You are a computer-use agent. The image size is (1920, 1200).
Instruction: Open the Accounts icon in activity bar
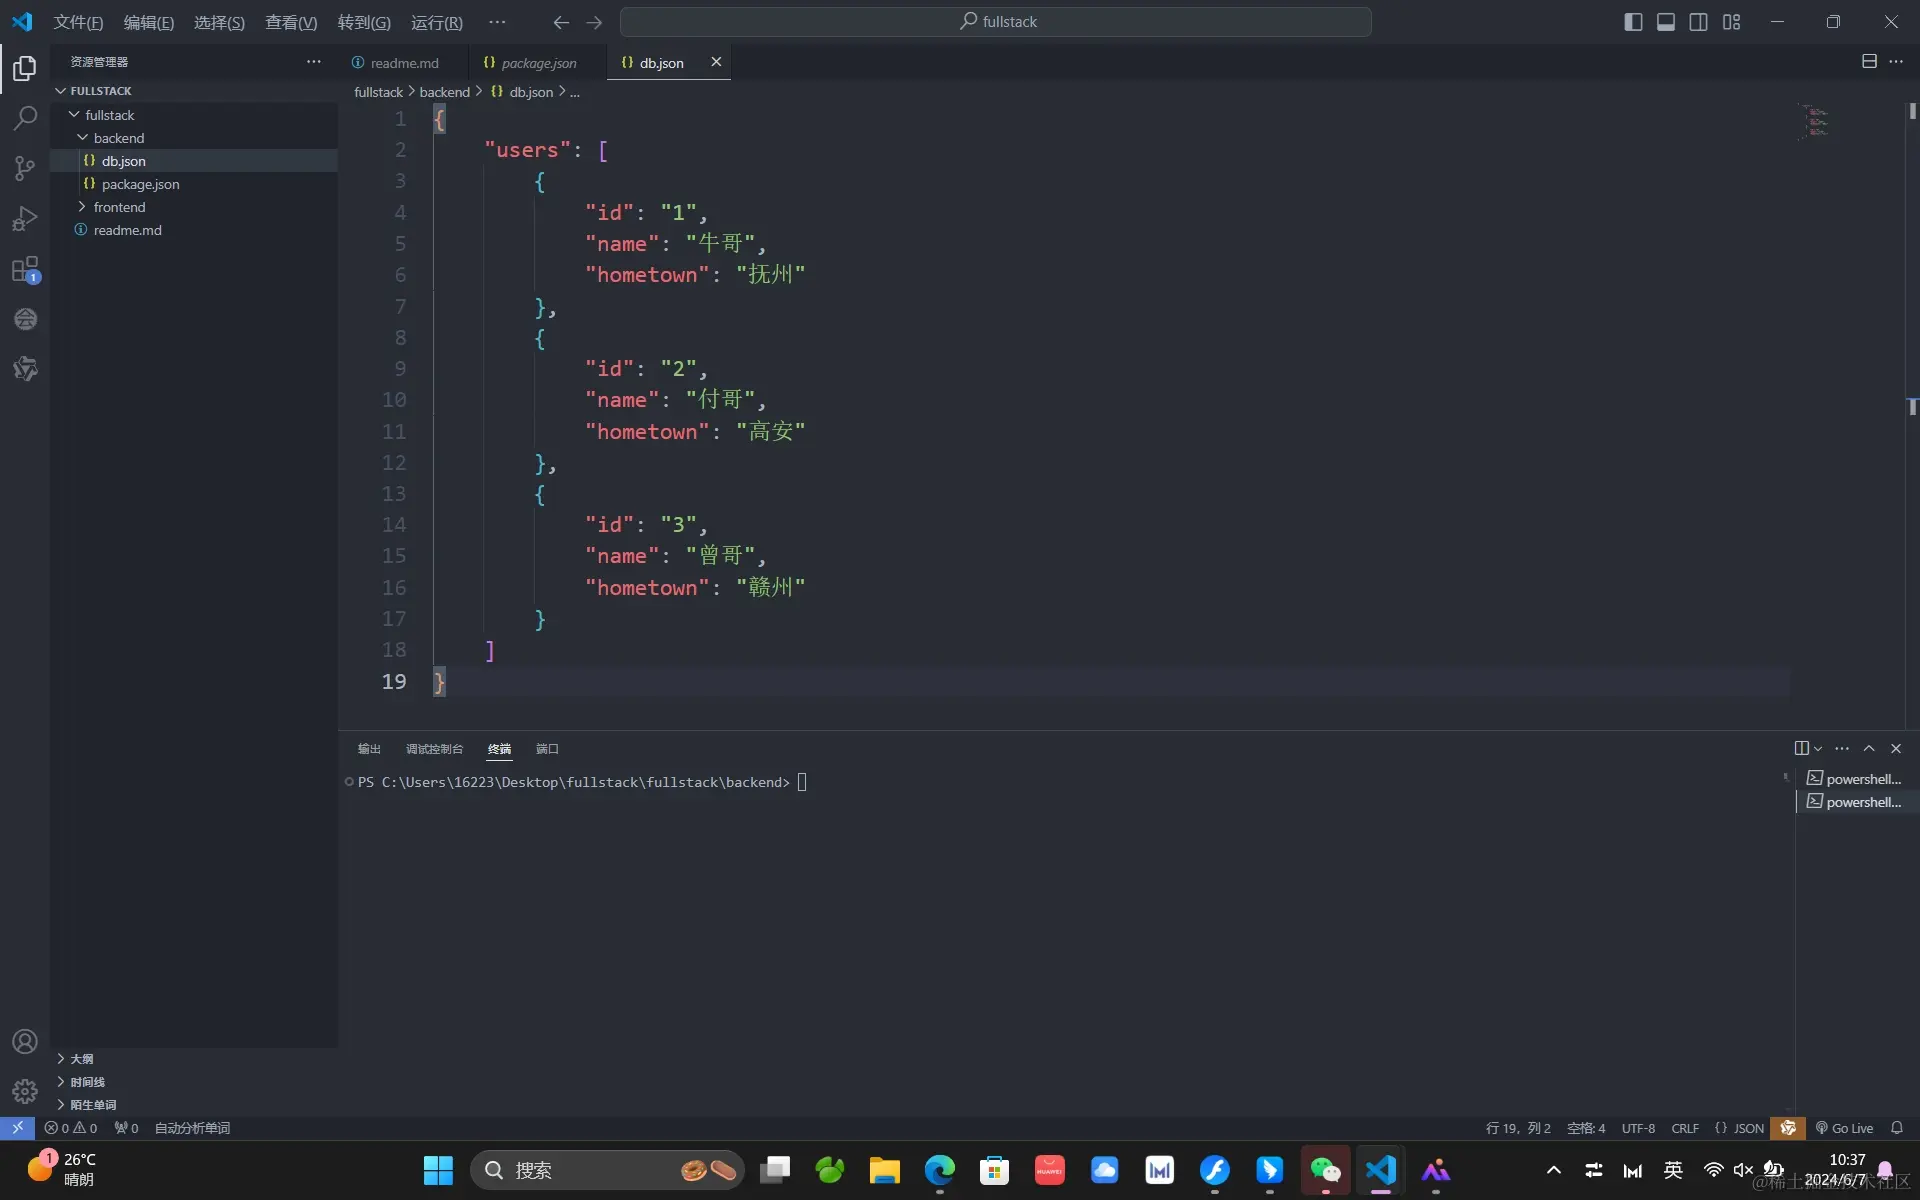25,1041
